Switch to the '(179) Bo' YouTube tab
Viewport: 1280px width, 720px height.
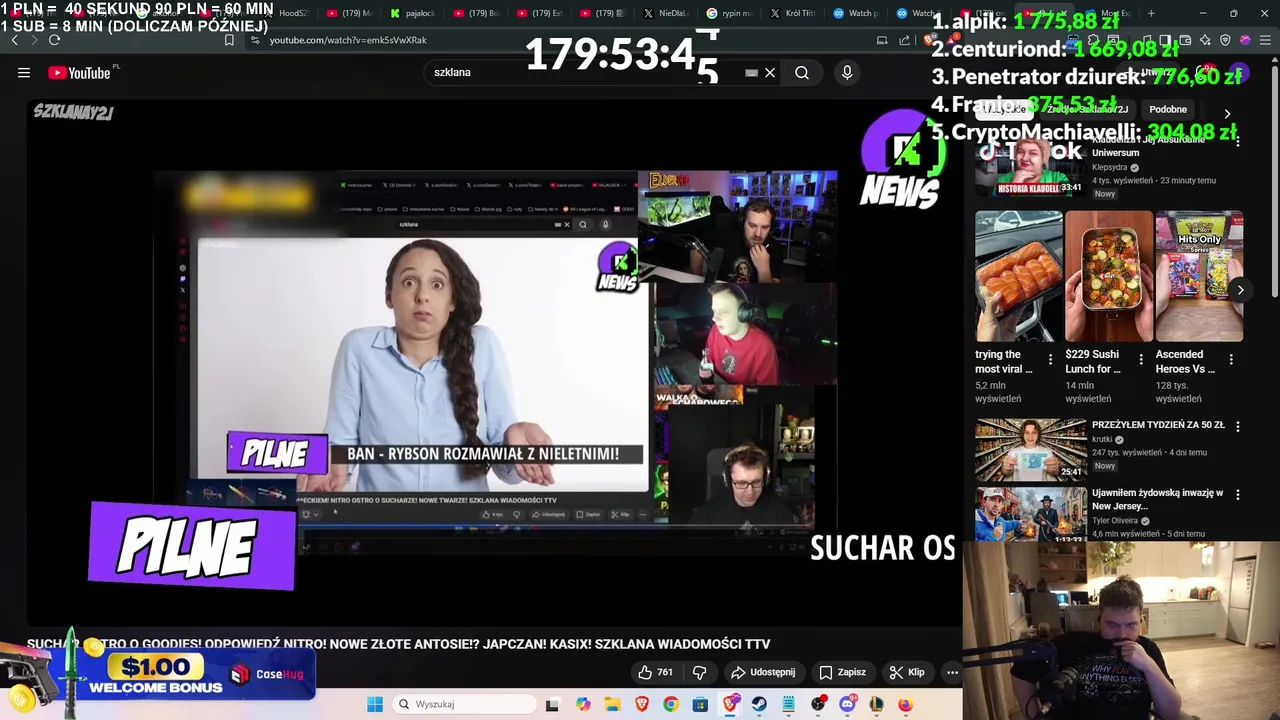477,13
